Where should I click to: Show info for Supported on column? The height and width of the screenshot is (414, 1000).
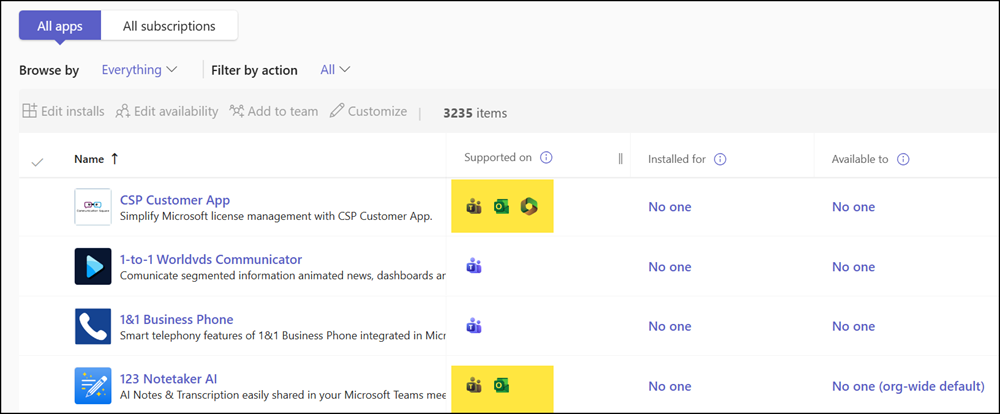click(546, 158)
